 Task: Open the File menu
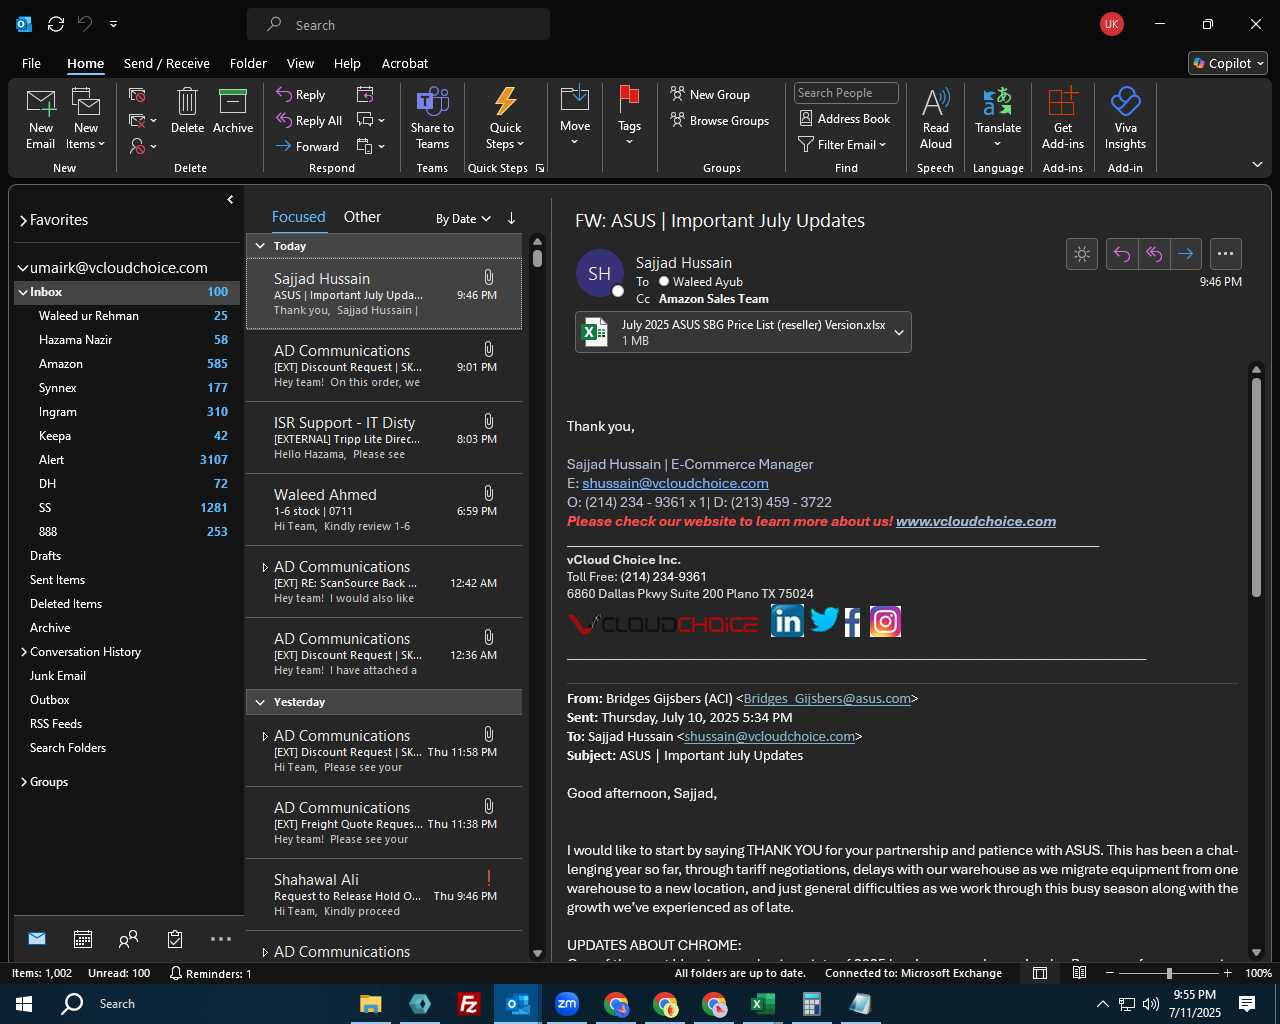pos(31,63)
